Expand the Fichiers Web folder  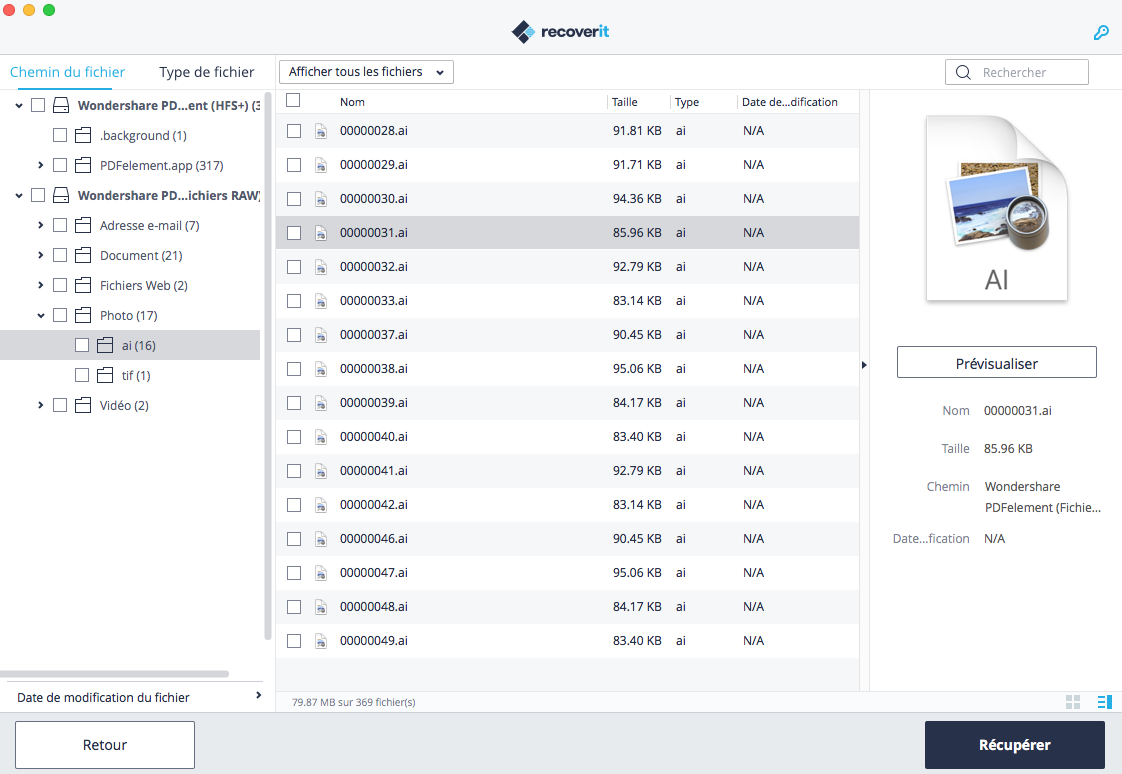(41, 285)
